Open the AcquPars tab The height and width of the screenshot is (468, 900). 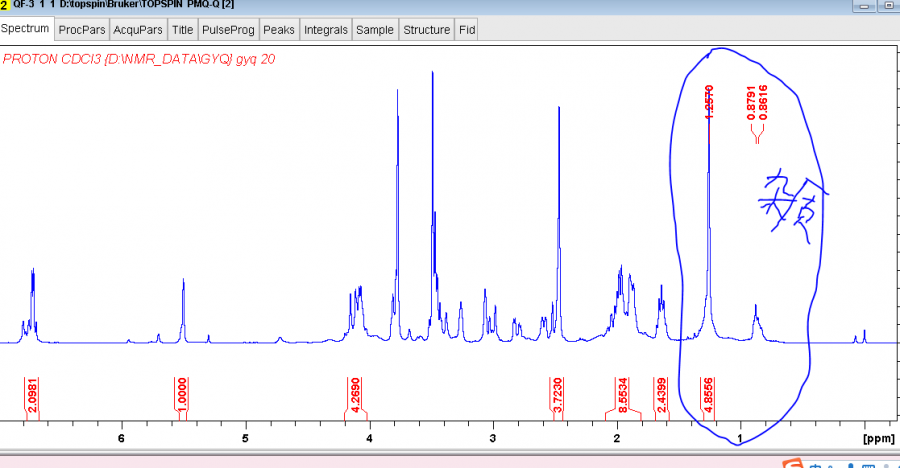coord(138,30)
